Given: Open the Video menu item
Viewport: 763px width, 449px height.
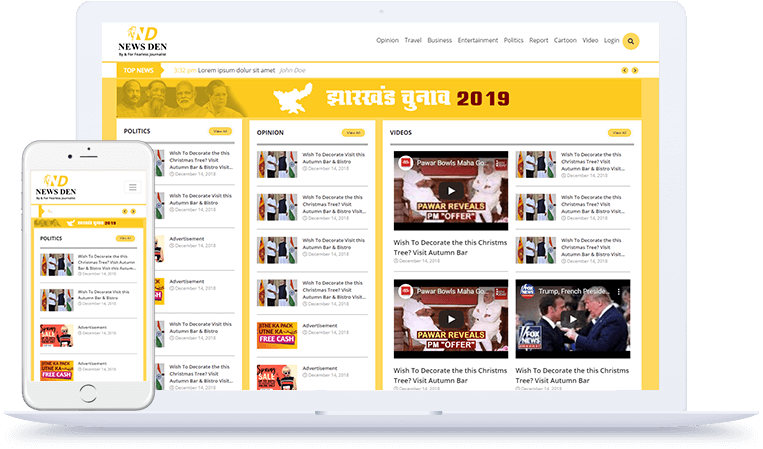Looking at the screenshot, I should (x=590, y=40).
